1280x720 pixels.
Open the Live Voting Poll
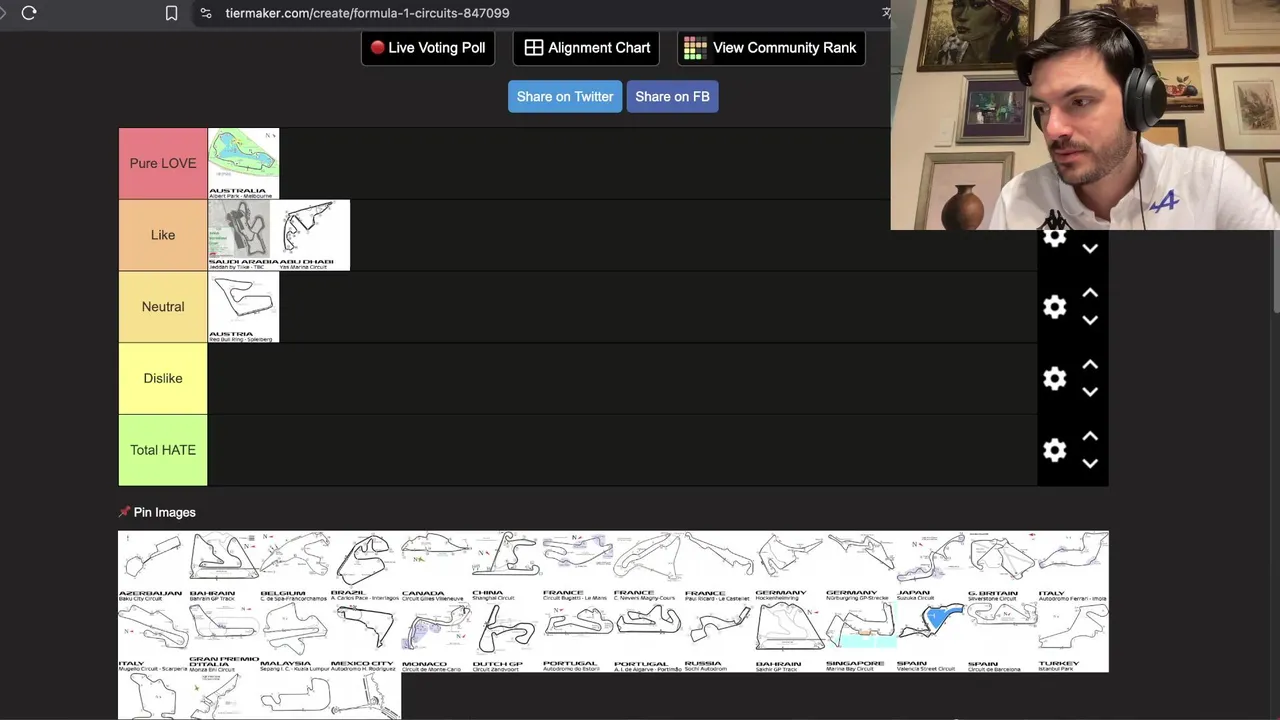click(x=428, y=48)
